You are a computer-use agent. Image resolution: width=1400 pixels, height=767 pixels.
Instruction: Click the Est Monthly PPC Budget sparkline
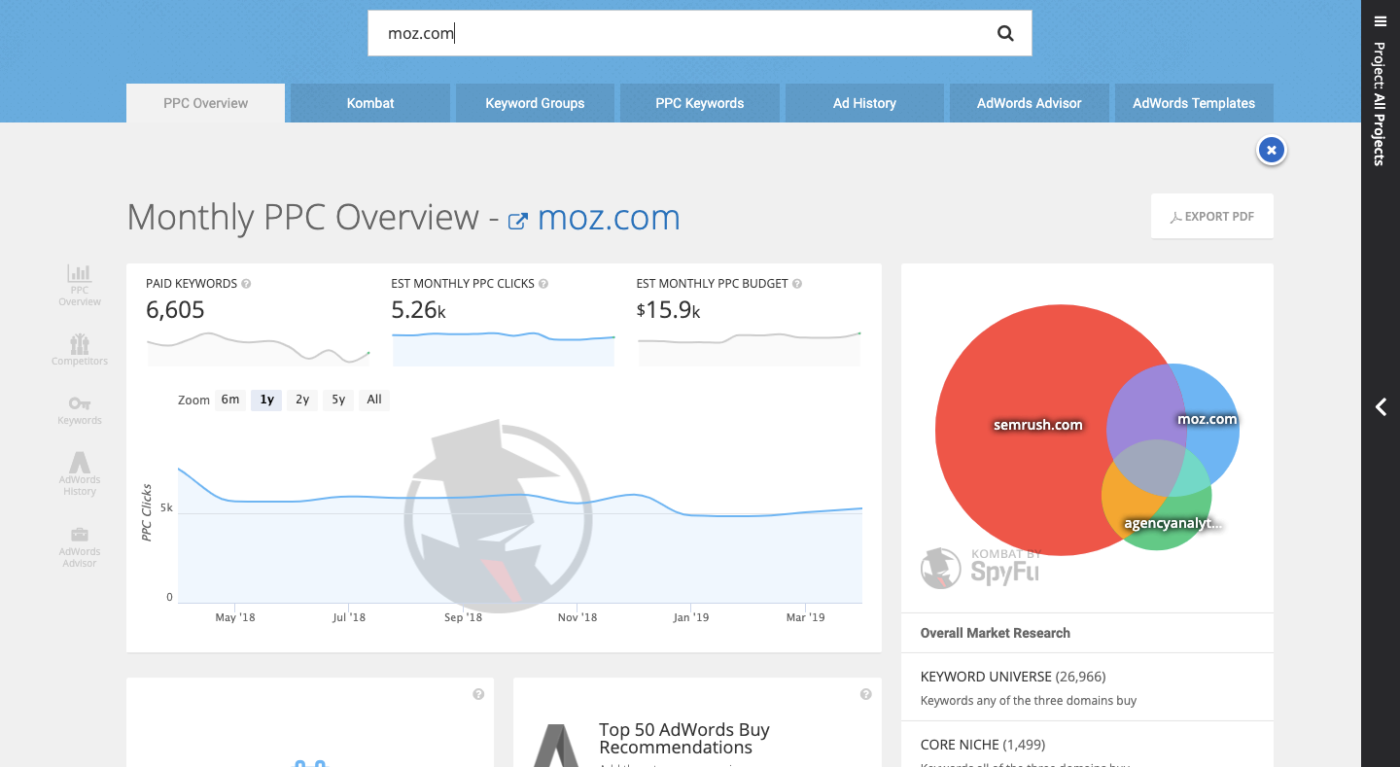tap(749, 348)
